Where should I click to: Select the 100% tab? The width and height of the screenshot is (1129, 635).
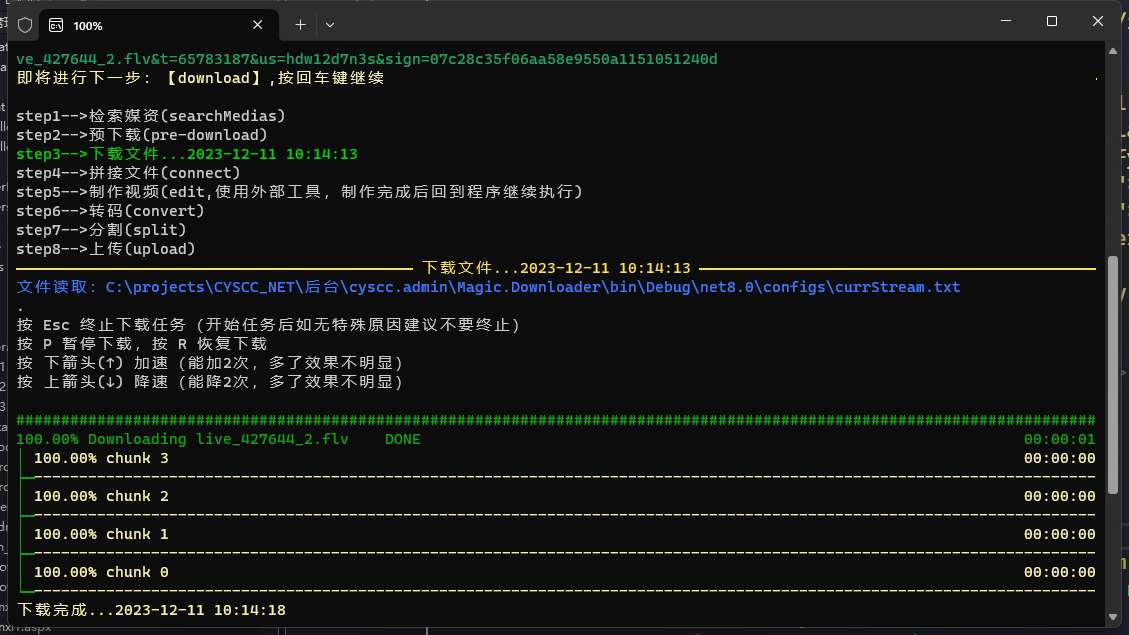pyautogui.click(x=150, y=25)
